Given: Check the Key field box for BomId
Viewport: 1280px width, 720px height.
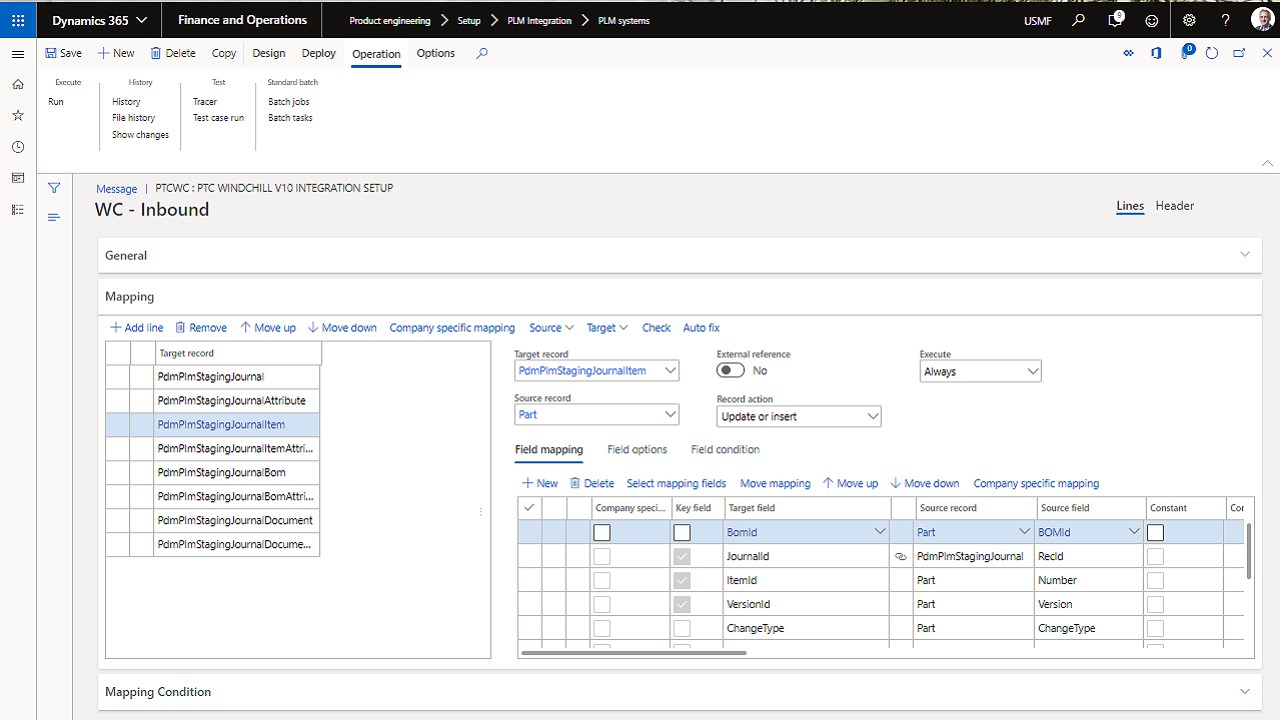Looking at the screenshot, I should (x=682, y=533).
